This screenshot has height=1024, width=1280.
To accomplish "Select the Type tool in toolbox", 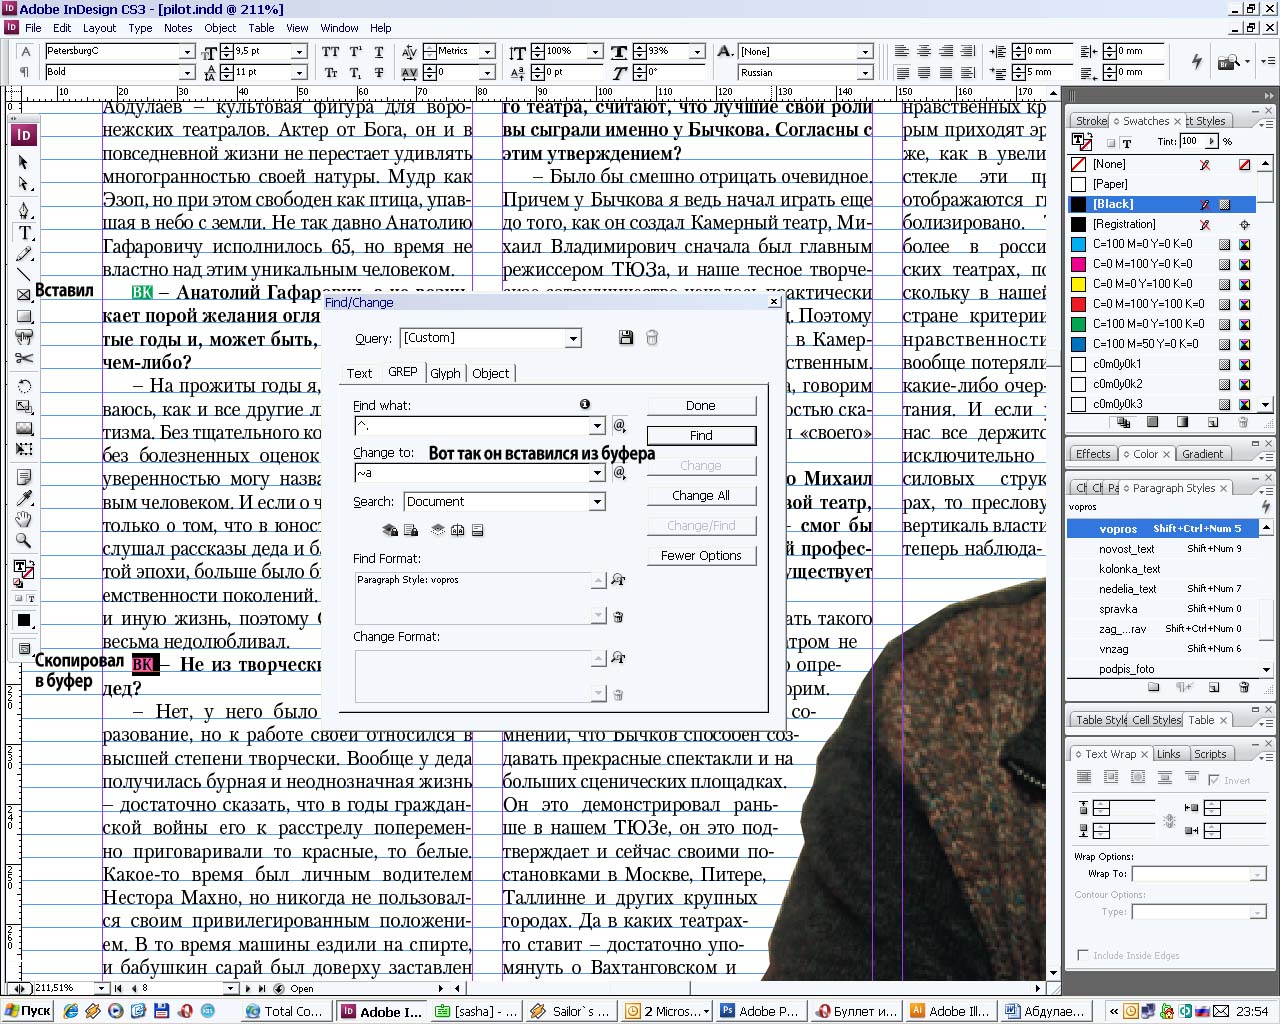I will [24, 232].
